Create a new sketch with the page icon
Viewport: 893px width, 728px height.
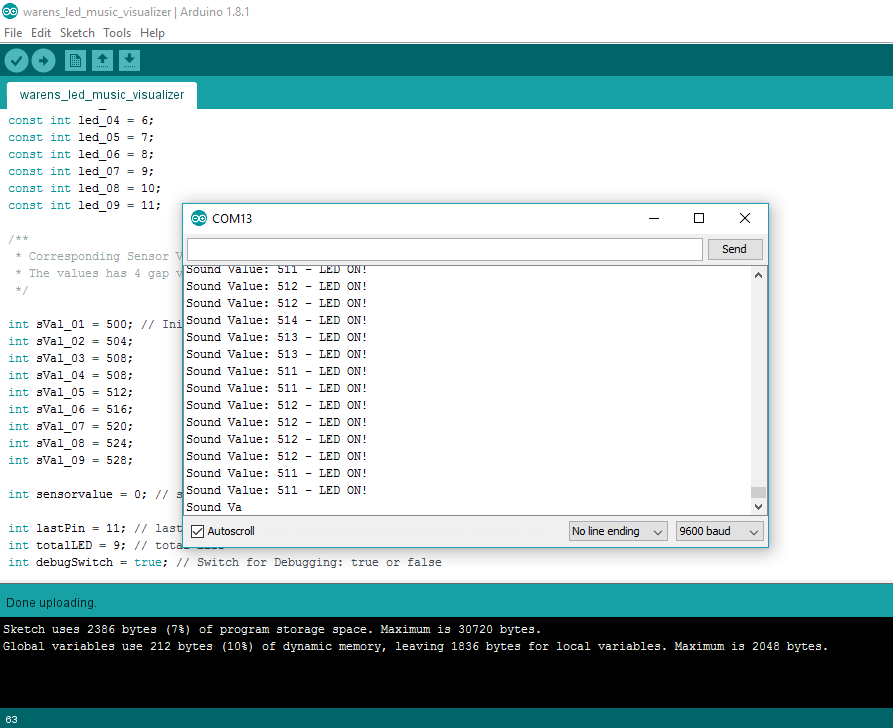click(75, 60)
